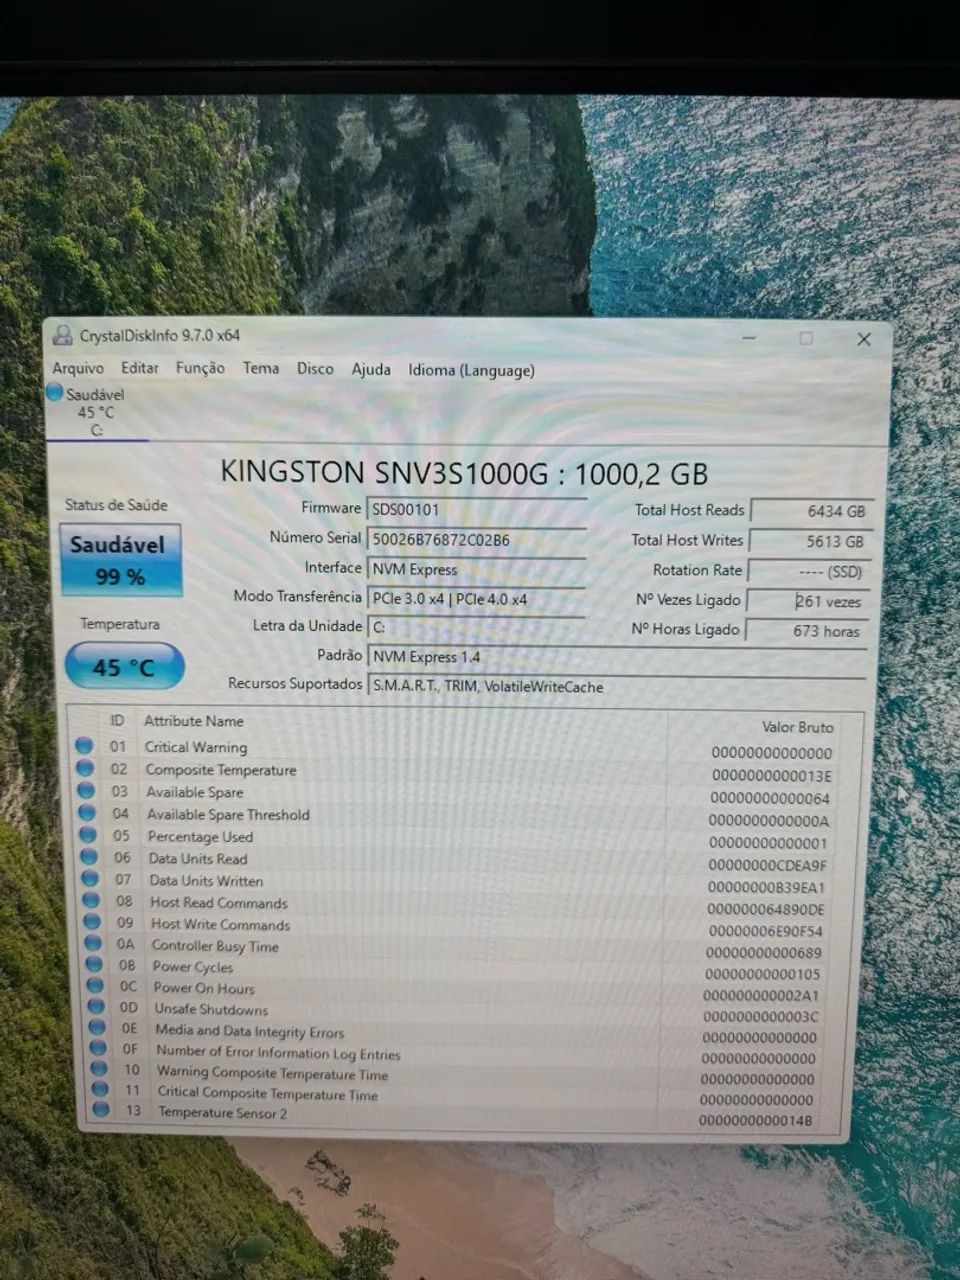The width and height of the screenshot is (960, 1280).
Task: Click the status orb for Media and Data Integrity Errors
Action: 97,1027
